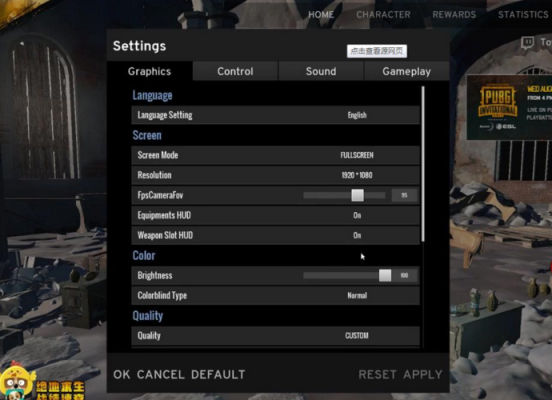Viewport: 552px width, 400px height.
Task: Click the Twitch chat icon at top right
Action: [527, 43]
